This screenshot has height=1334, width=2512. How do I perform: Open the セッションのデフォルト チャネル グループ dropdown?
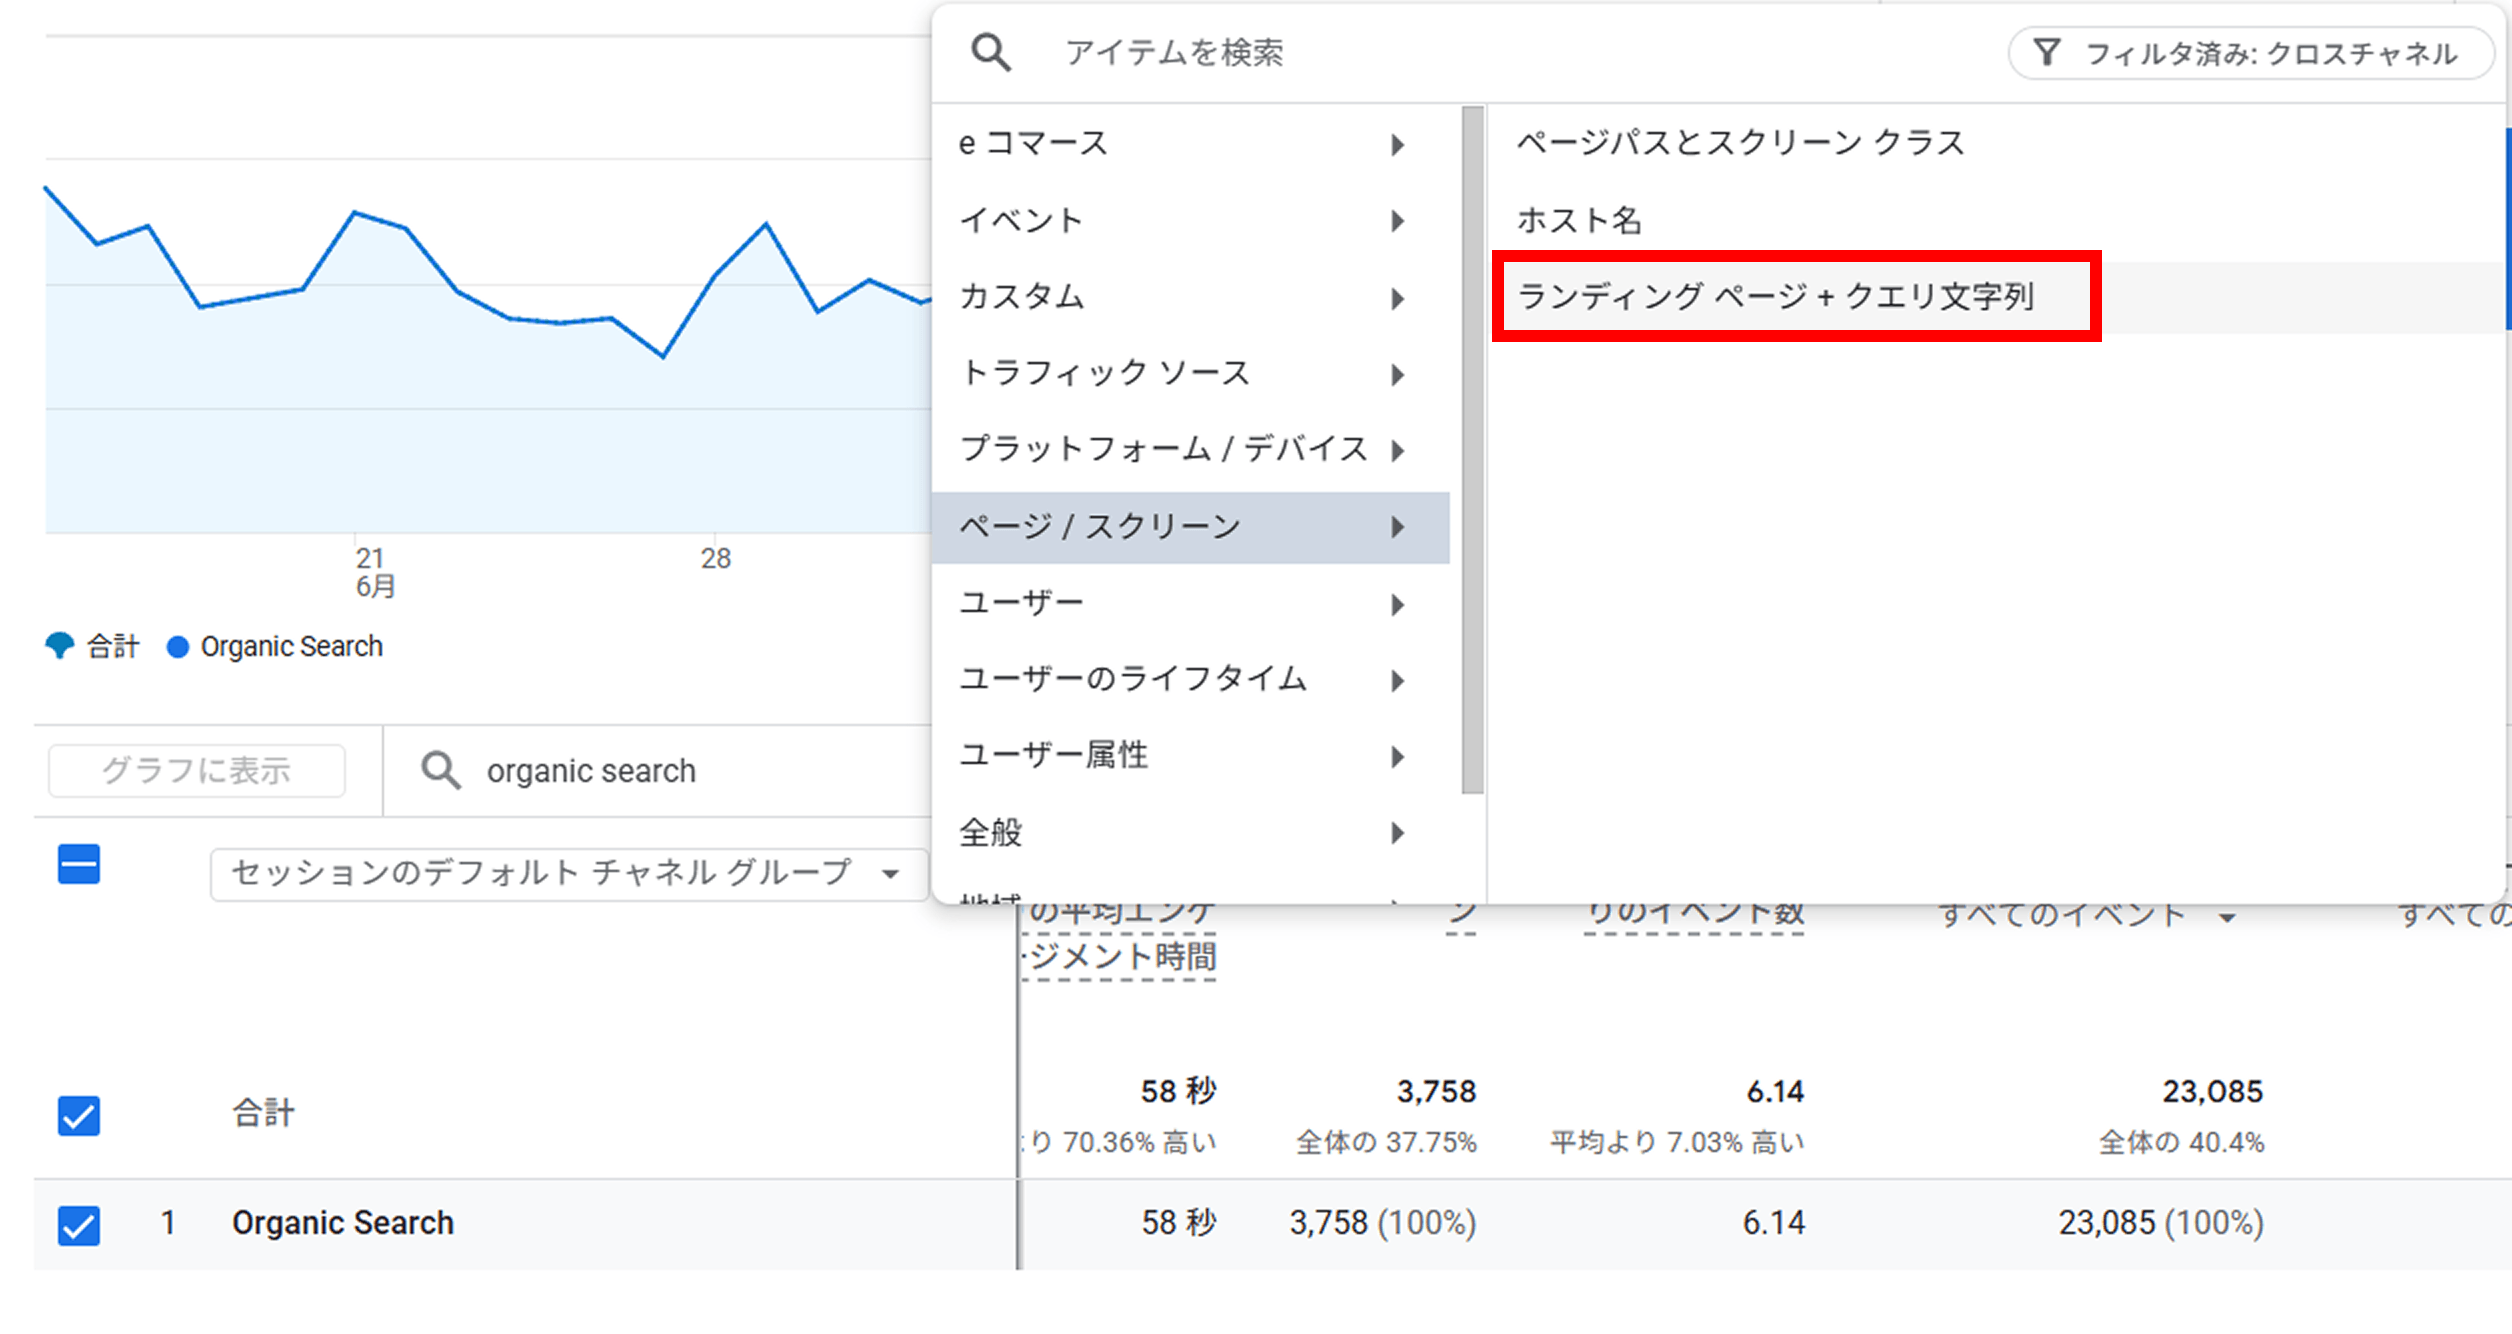pos(568,874)
